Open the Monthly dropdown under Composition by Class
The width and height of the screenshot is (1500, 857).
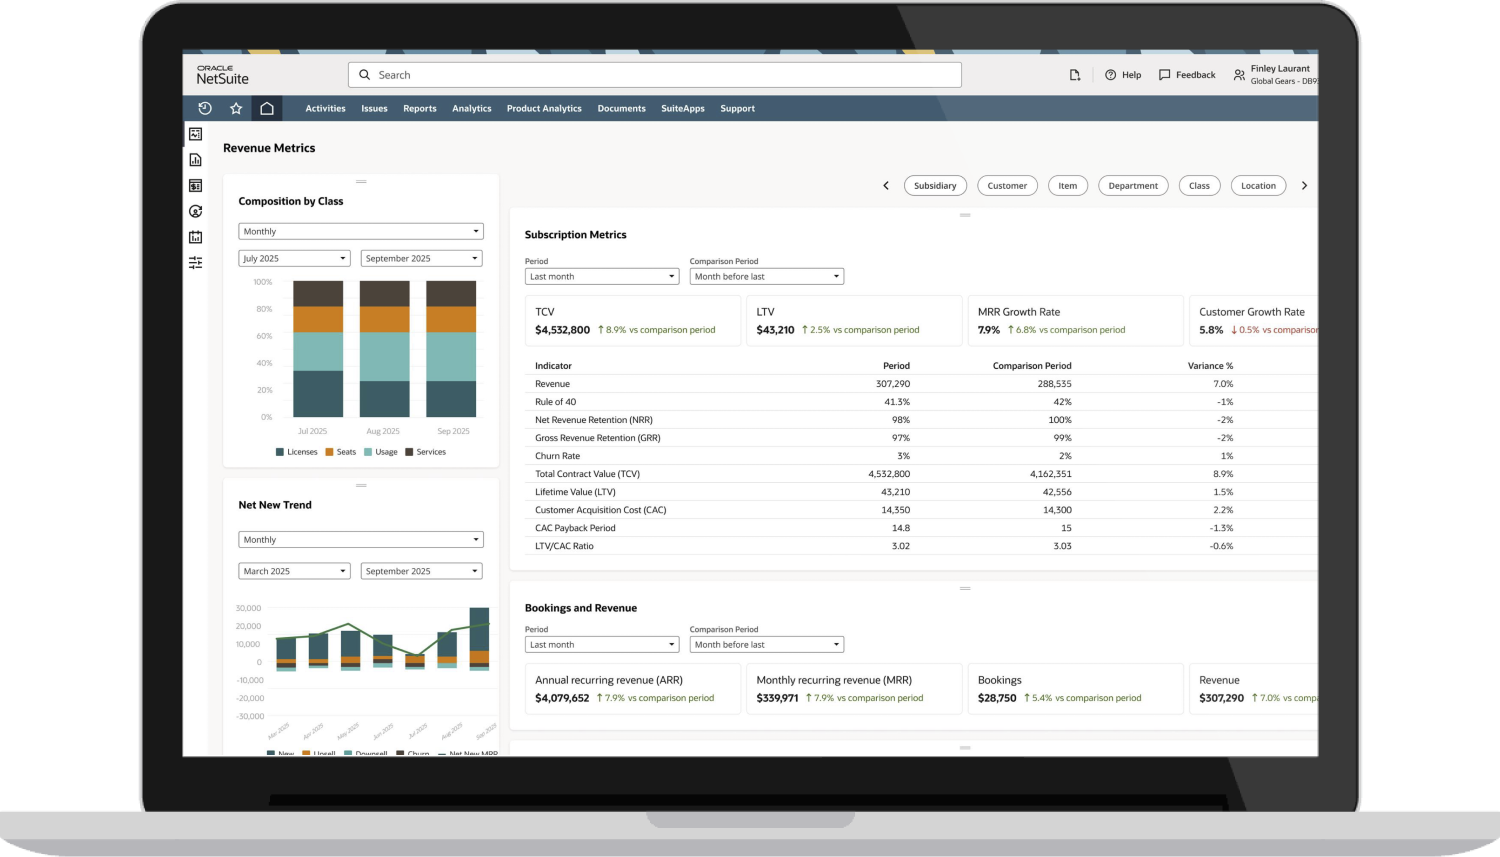click(x=360, y=231)
